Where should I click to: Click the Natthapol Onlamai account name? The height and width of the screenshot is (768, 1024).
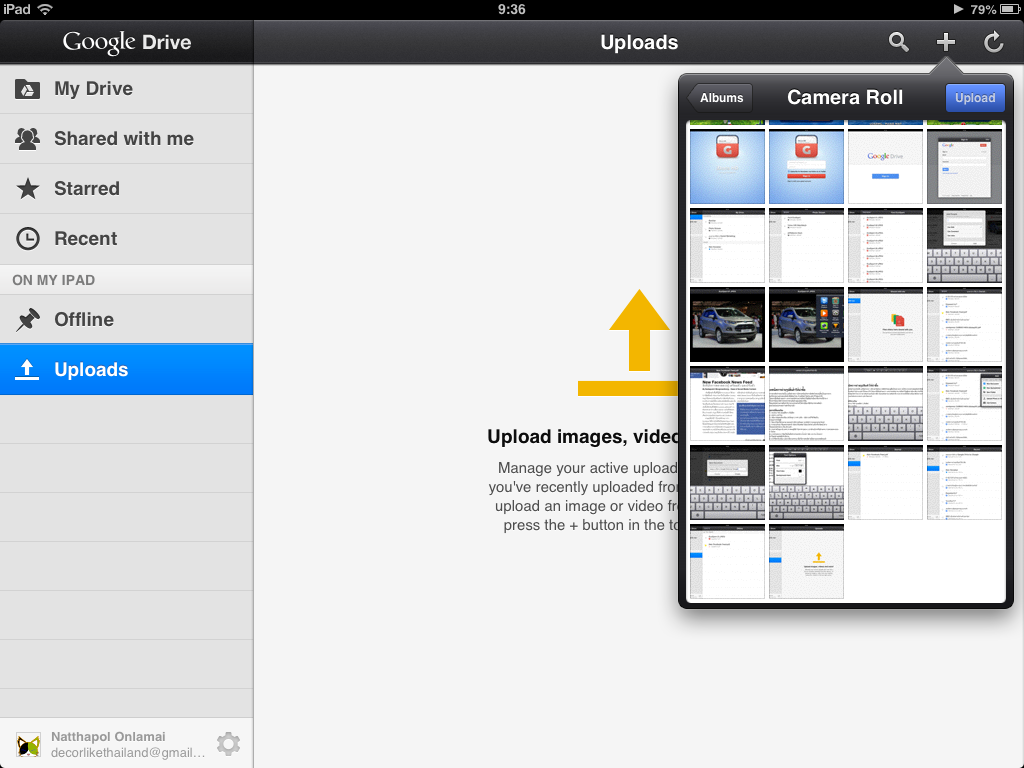pyautogui.click(x=108, y=736)
